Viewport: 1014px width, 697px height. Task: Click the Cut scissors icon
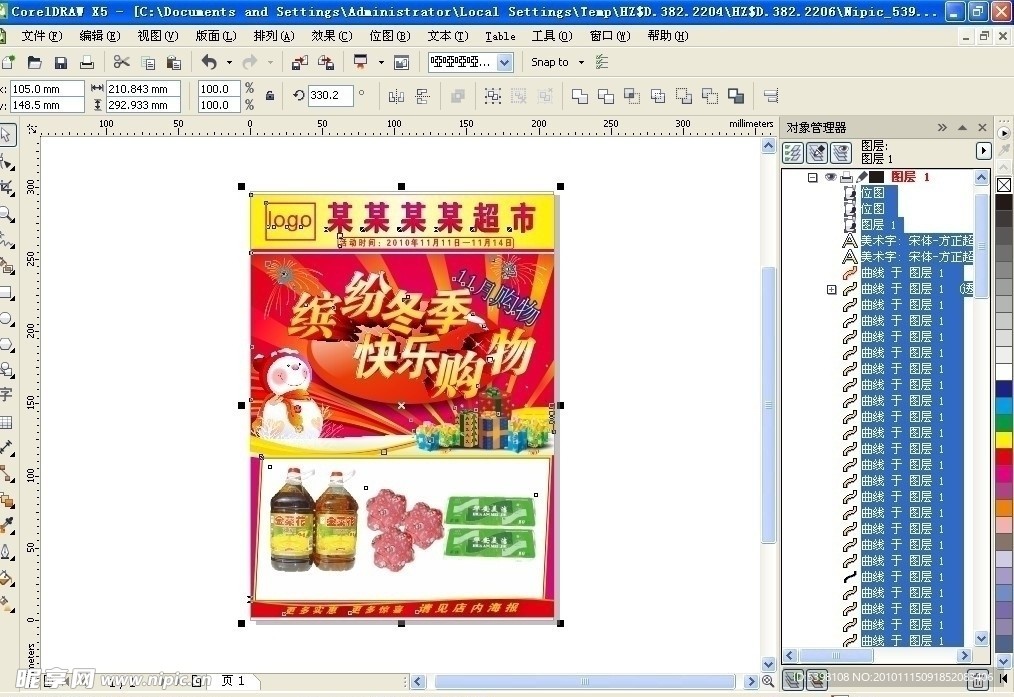[121, 62]
